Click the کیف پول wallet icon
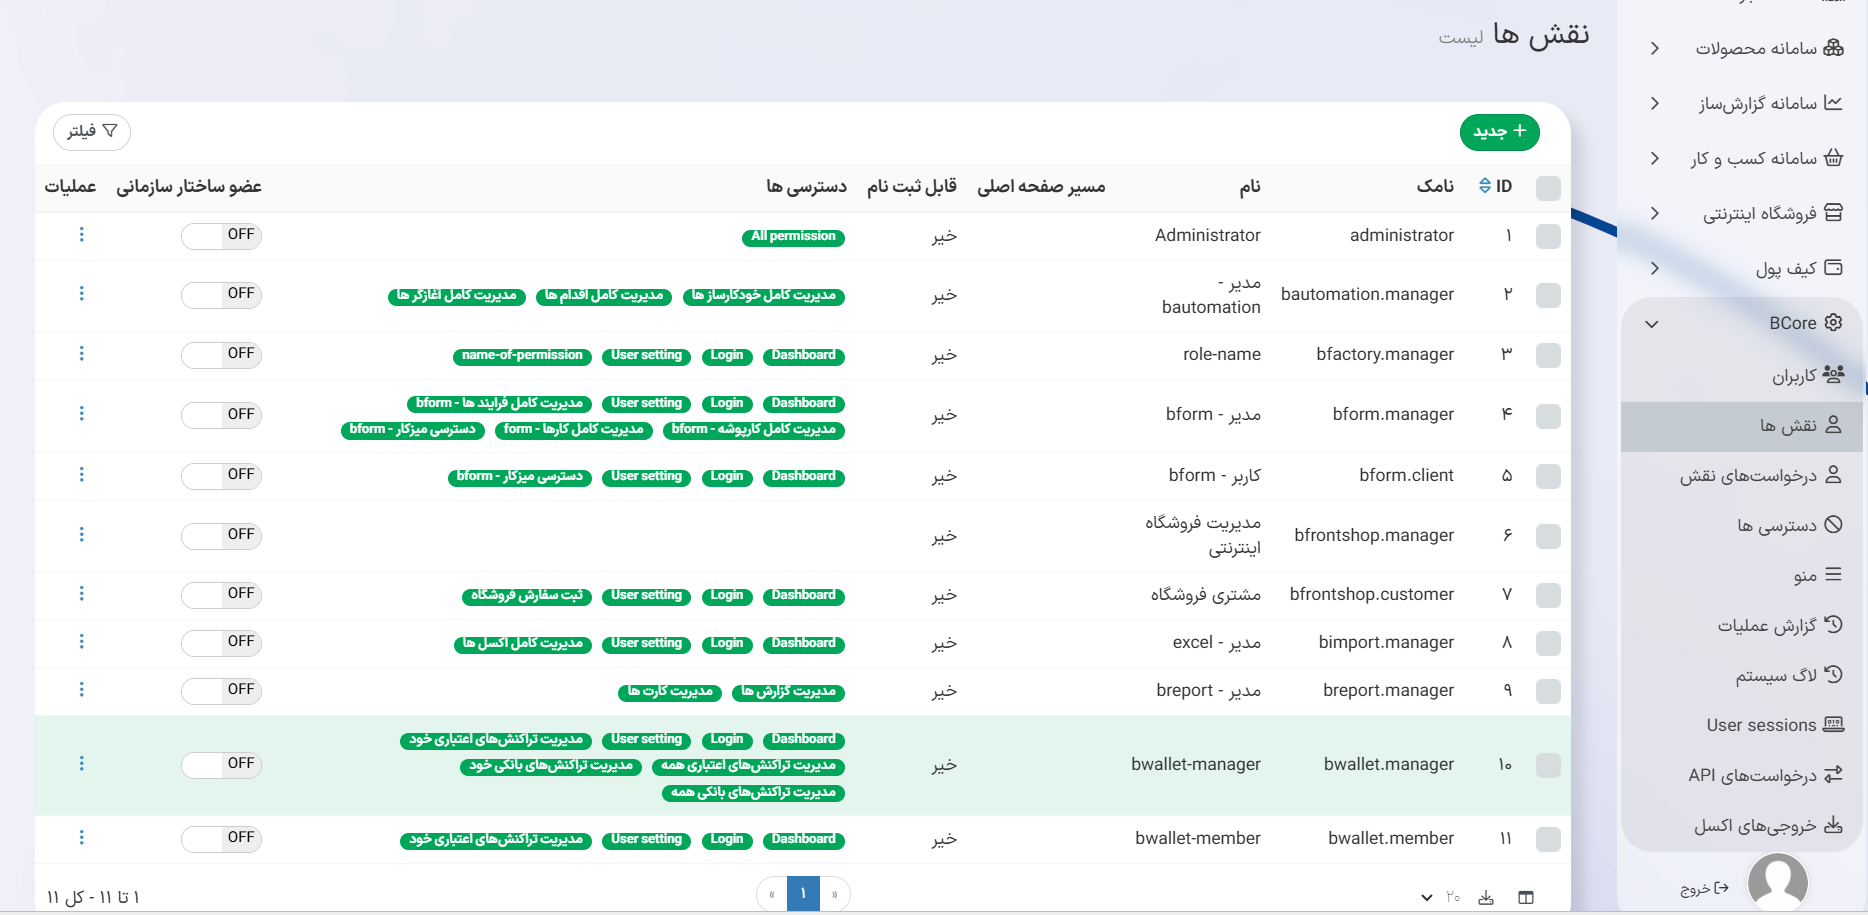Screen dimensions: 1868x915 (x=1833, y=267)
